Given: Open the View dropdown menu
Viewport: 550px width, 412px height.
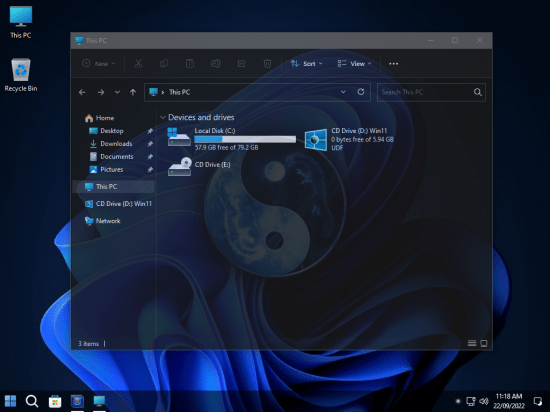Looking at the screenshot, I should 354,63.
